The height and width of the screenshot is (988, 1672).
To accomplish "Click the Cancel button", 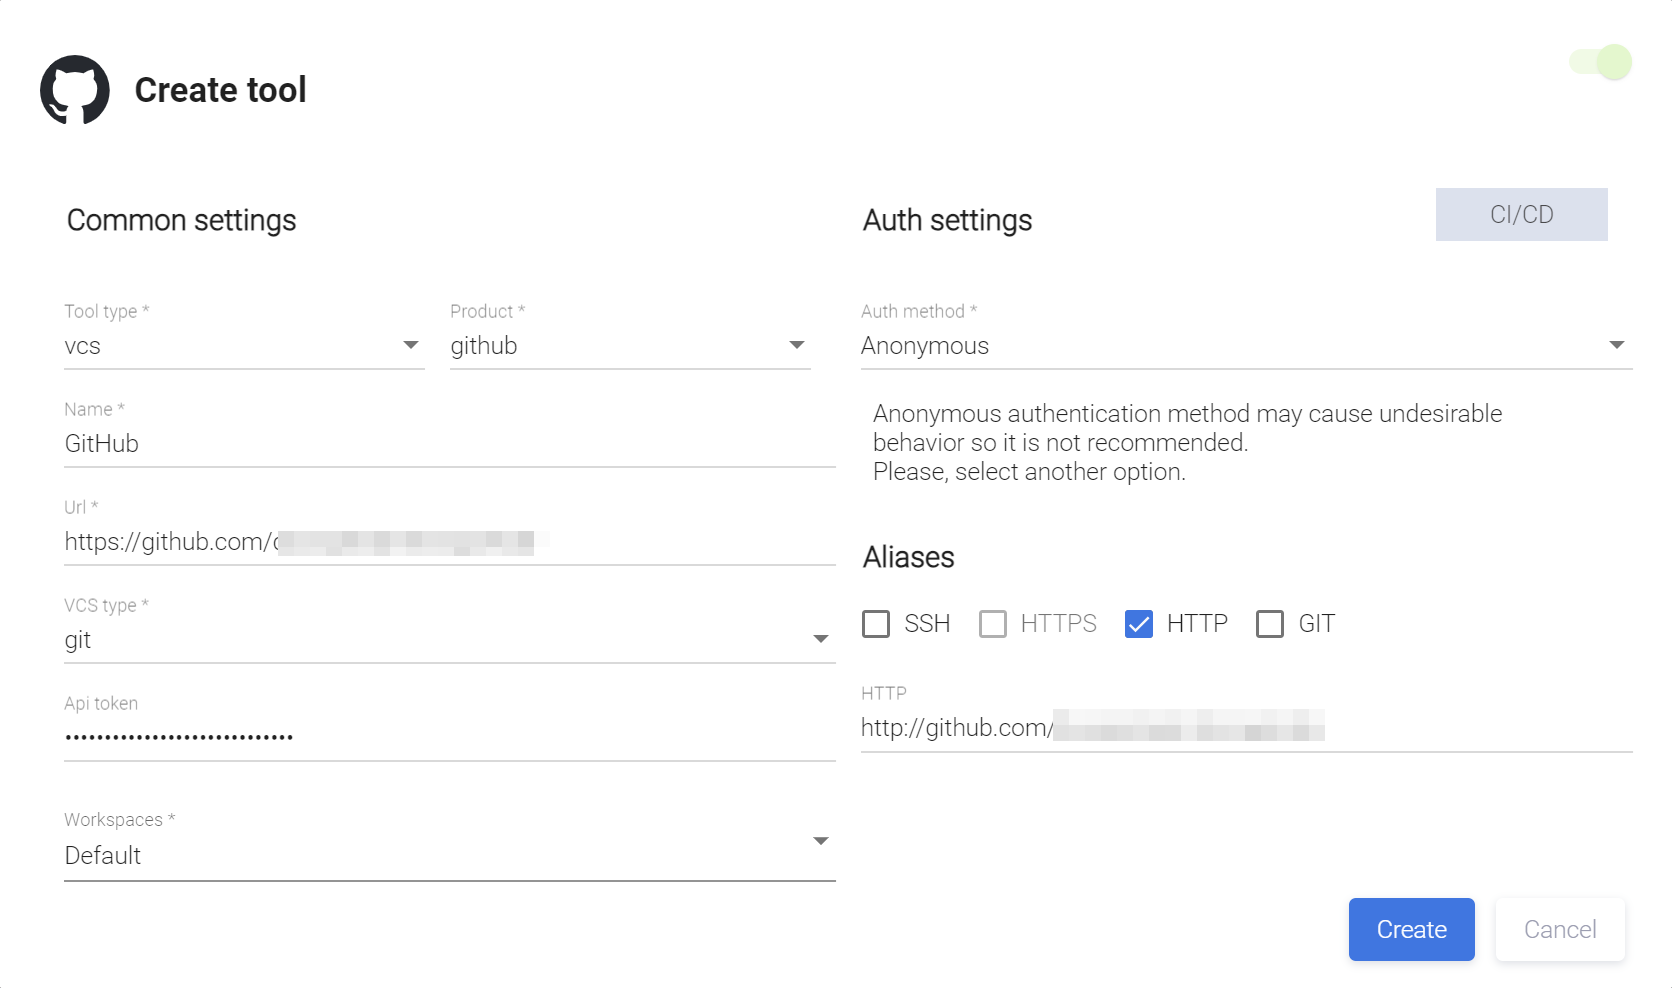I will [x=1559, y=930].
